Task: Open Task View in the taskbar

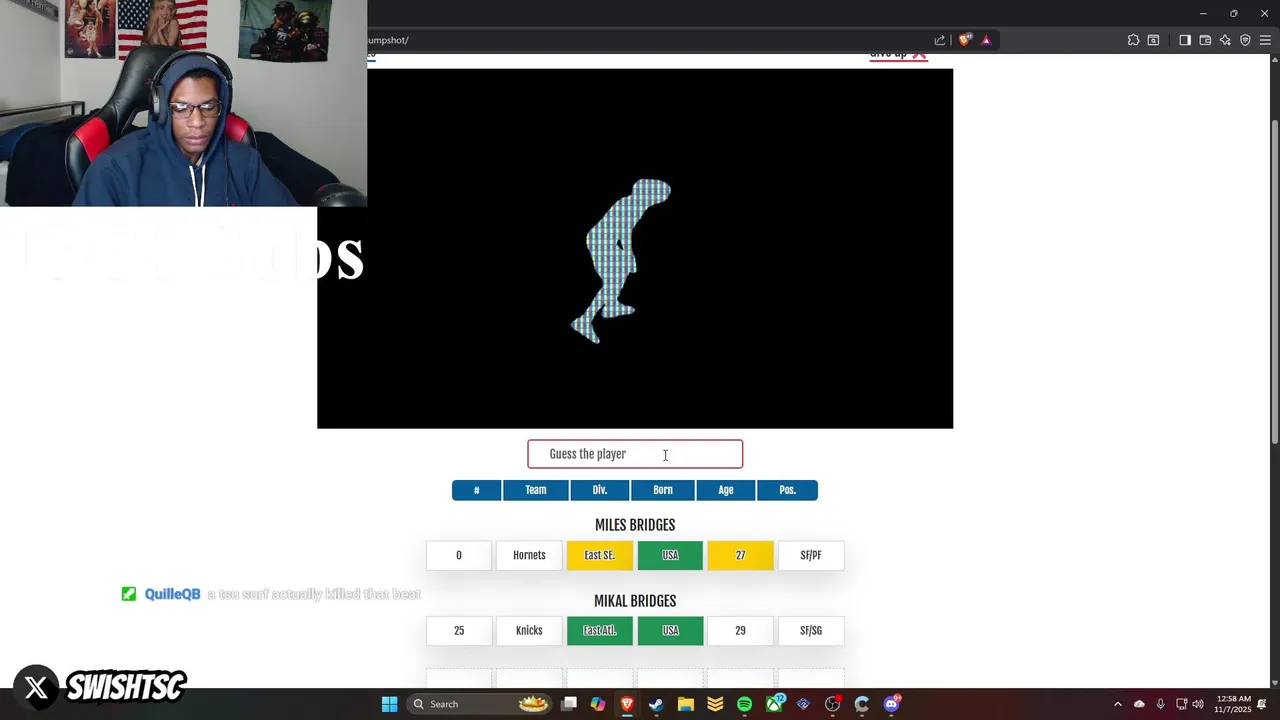Action: pyautogui.click(x=569, y=704)
